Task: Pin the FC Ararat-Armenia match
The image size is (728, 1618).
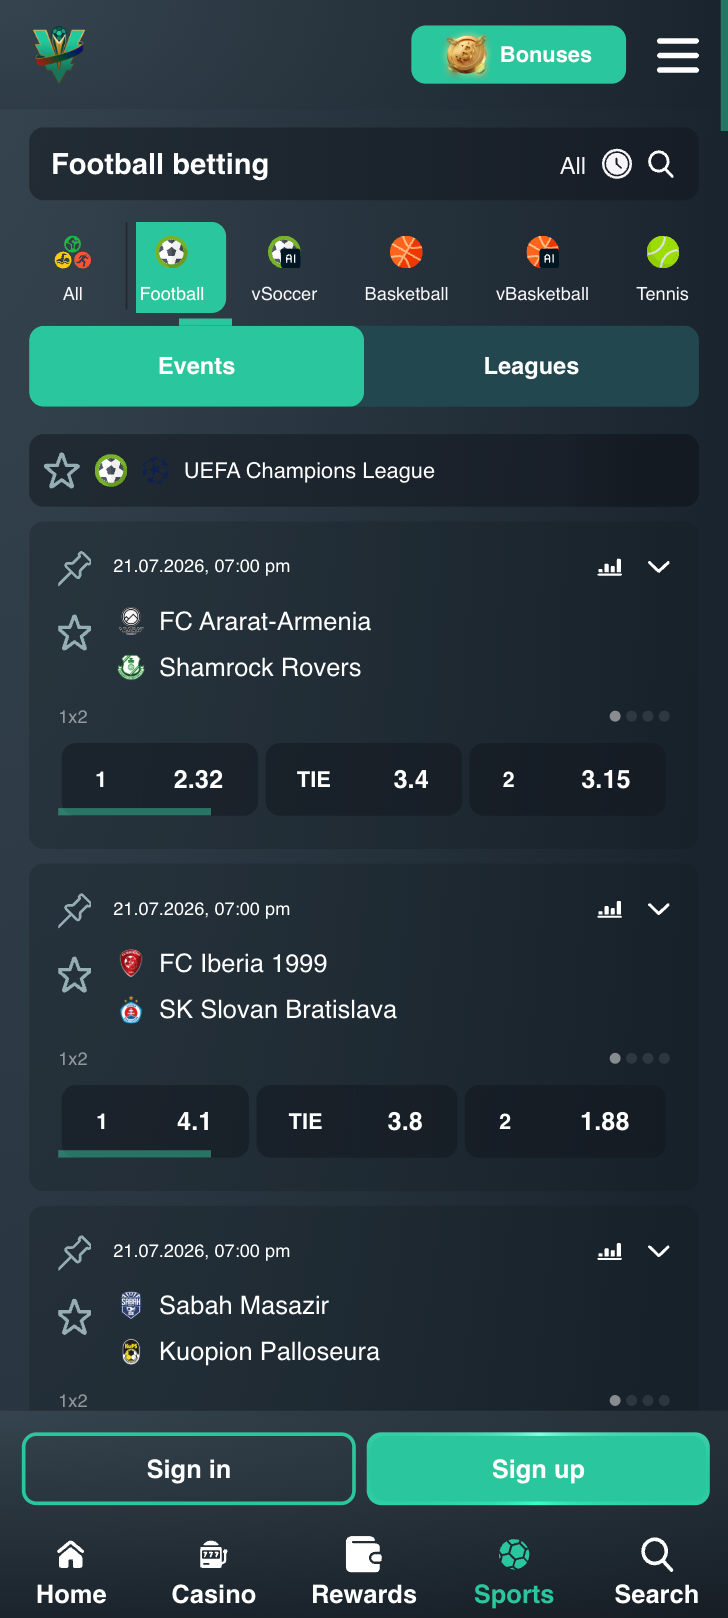Action: click(x=75, y=568)
